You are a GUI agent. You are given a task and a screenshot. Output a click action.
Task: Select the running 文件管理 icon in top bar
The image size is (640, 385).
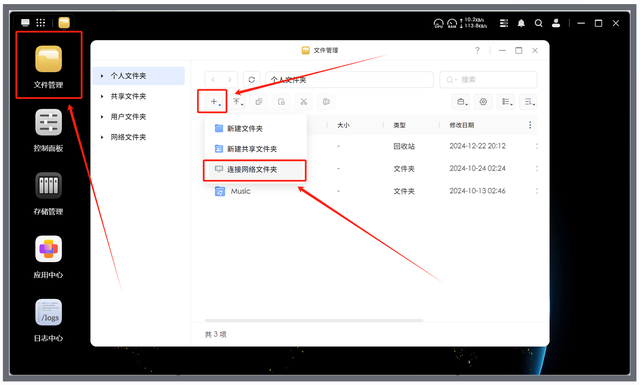[64, 23]
